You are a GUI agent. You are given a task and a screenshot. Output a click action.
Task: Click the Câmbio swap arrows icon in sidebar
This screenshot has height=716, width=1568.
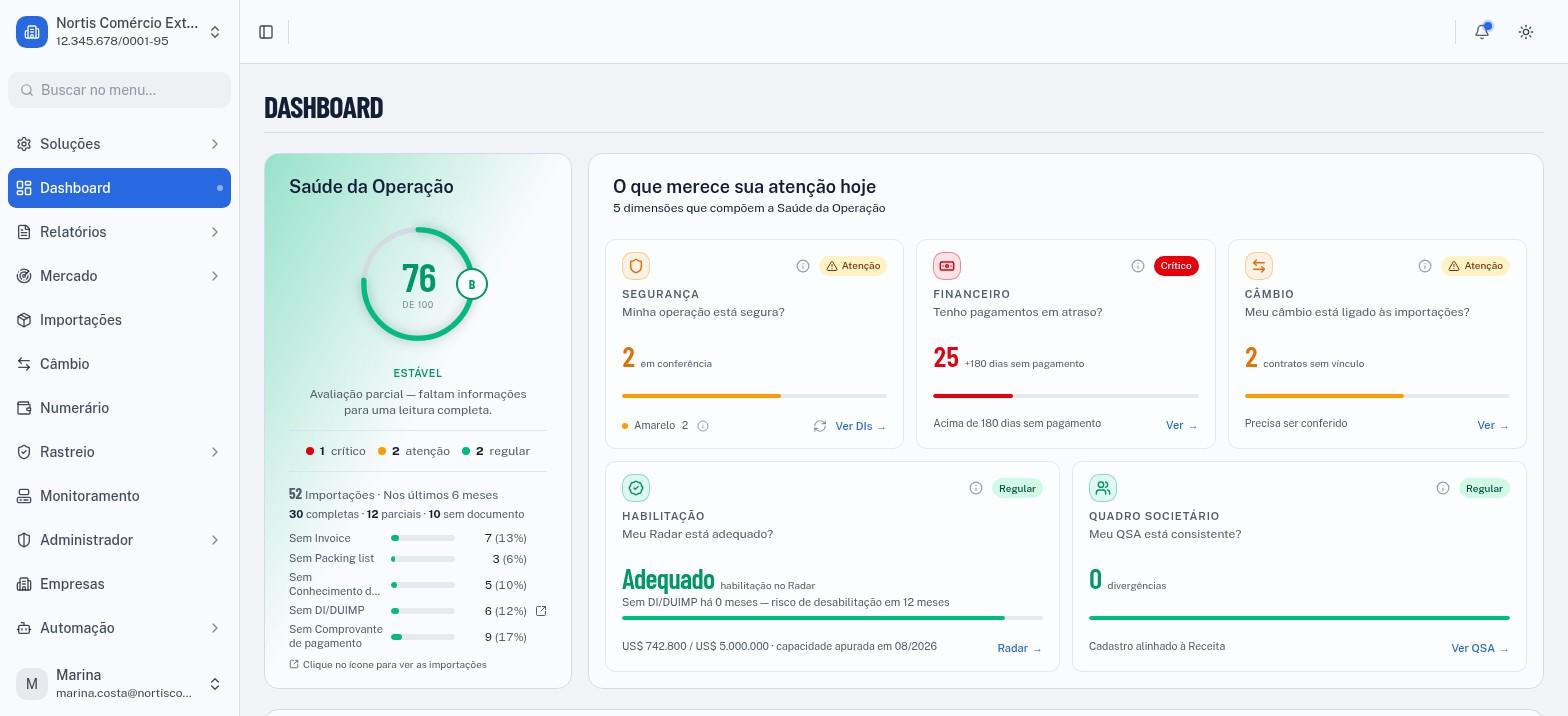point(24,364)
